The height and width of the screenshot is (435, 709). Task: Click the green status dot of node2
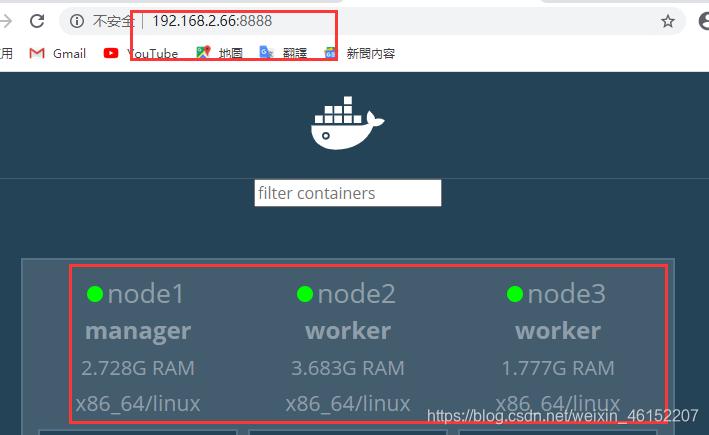pos(305,294)
